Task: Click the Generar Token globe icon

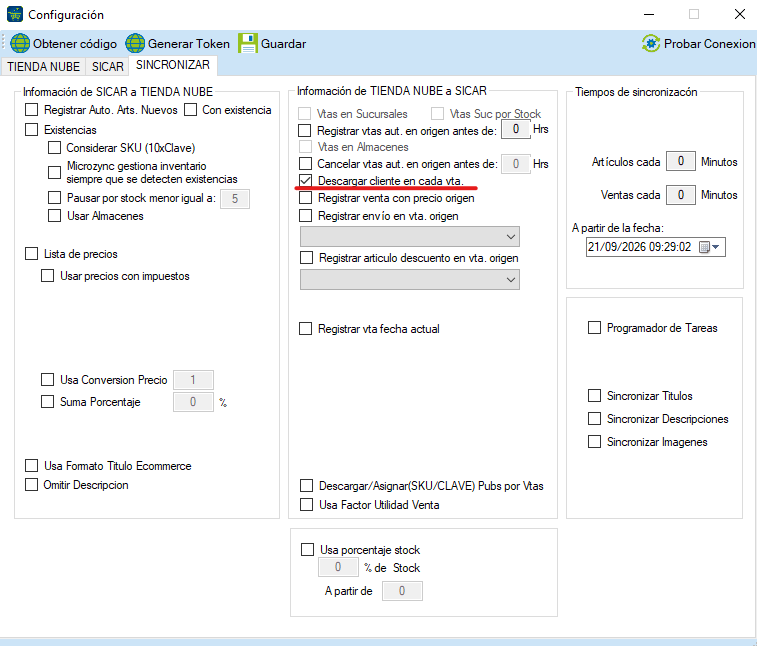Action: [x=135, y=43]
